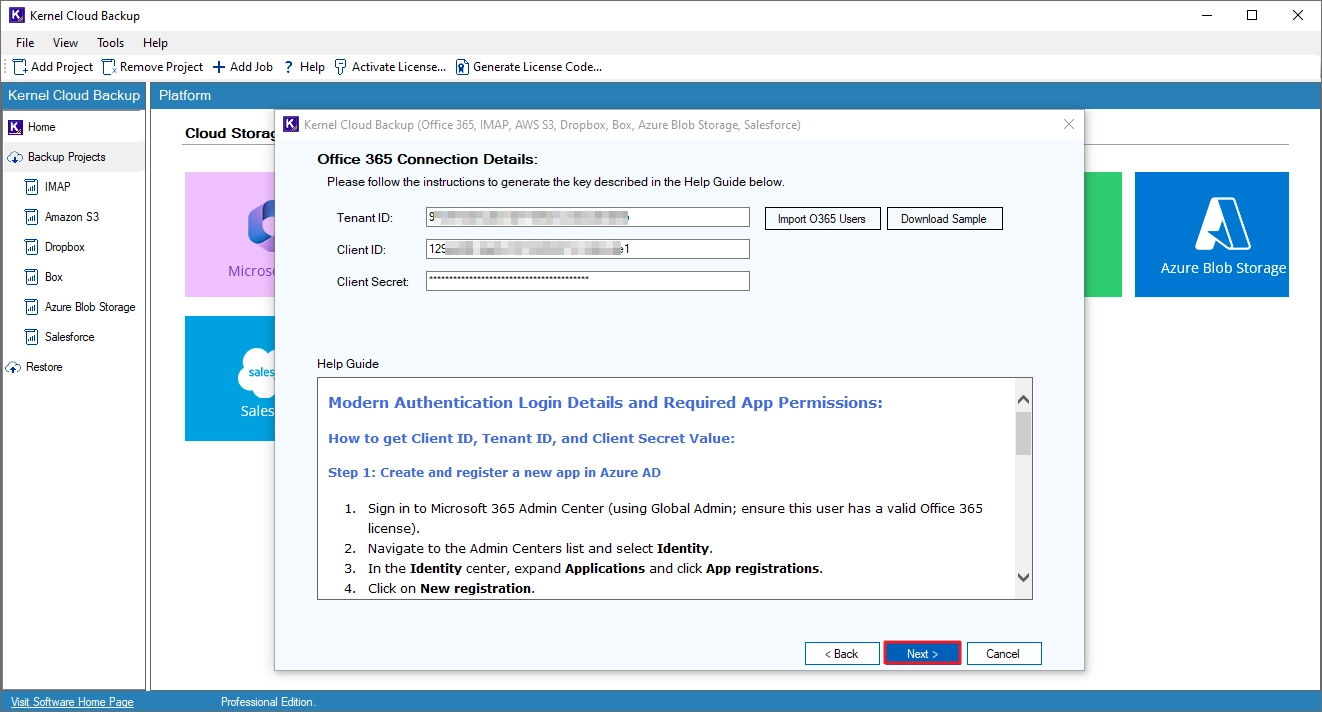This screenshot has height=712, width=1322.
Task: Click the Kernel logo in the dialog title
Action: click(x=291, y=124)
